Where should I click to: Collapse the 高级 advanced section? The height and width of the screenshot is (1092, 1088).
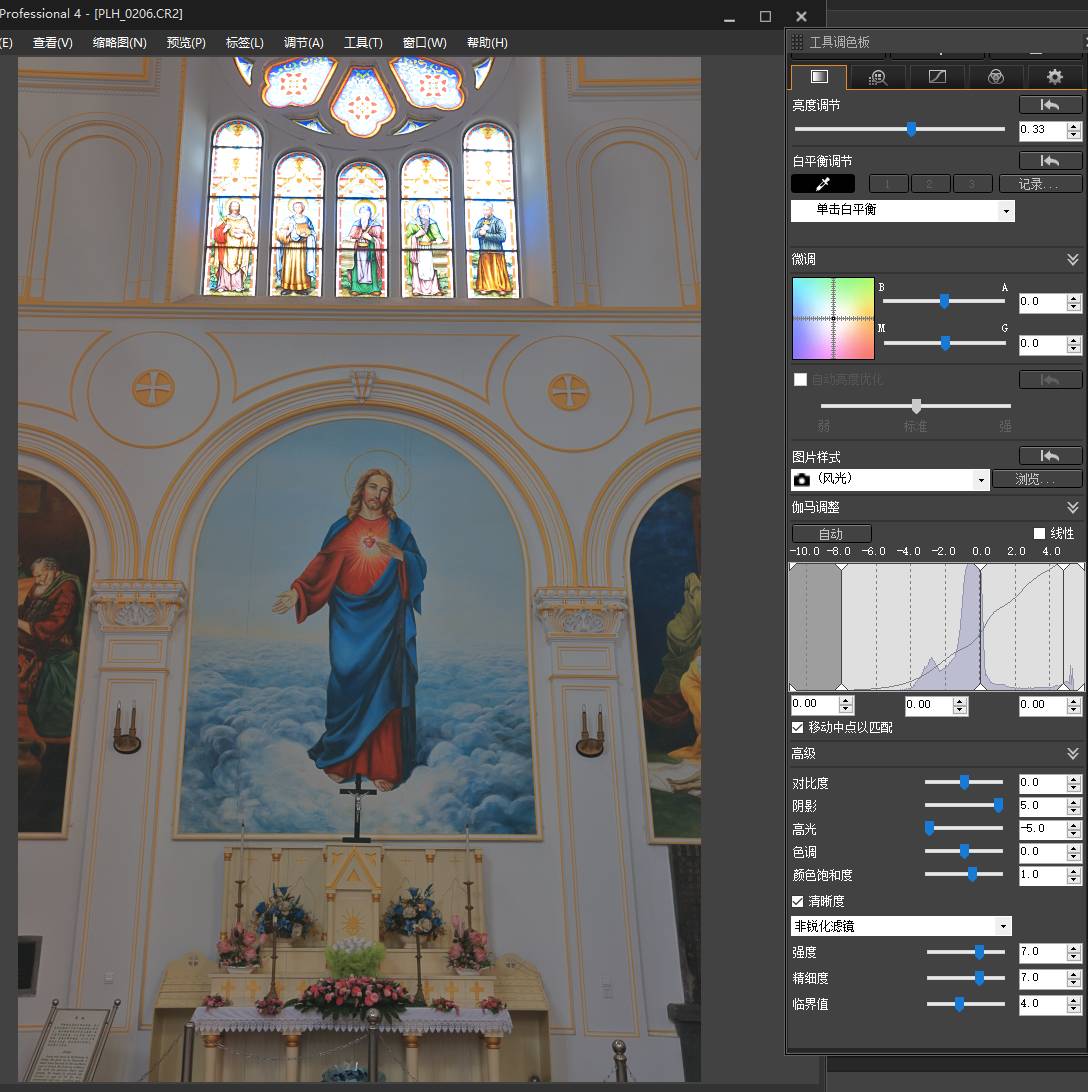1073,754
